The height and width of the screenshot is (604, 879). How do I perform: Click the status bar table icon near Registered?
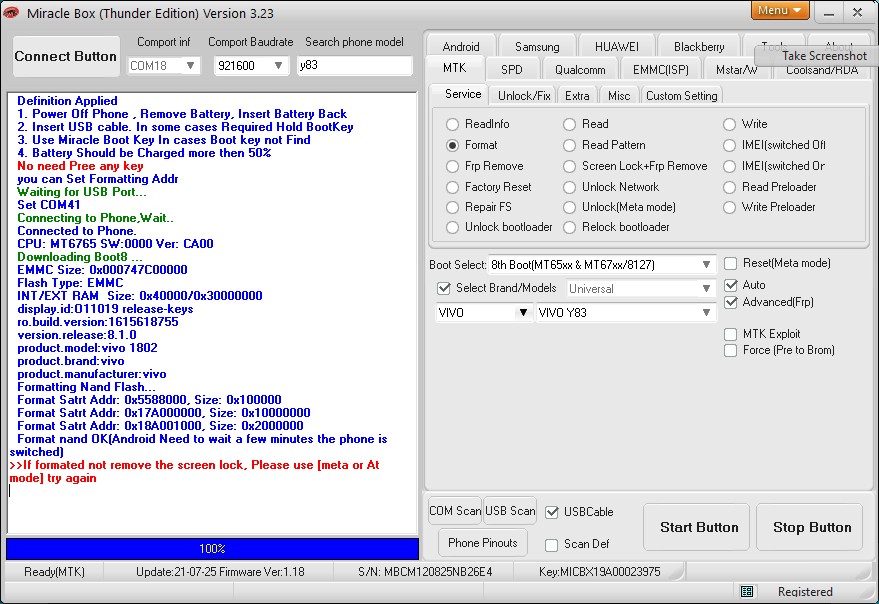(x=747, y=591)
